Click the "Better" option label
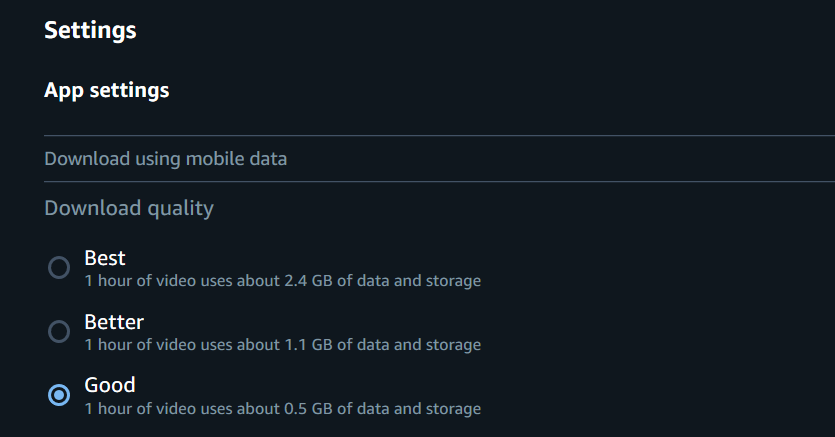This screenshot has height=437, width=835. pyautogui.click(x=114, y=322)
